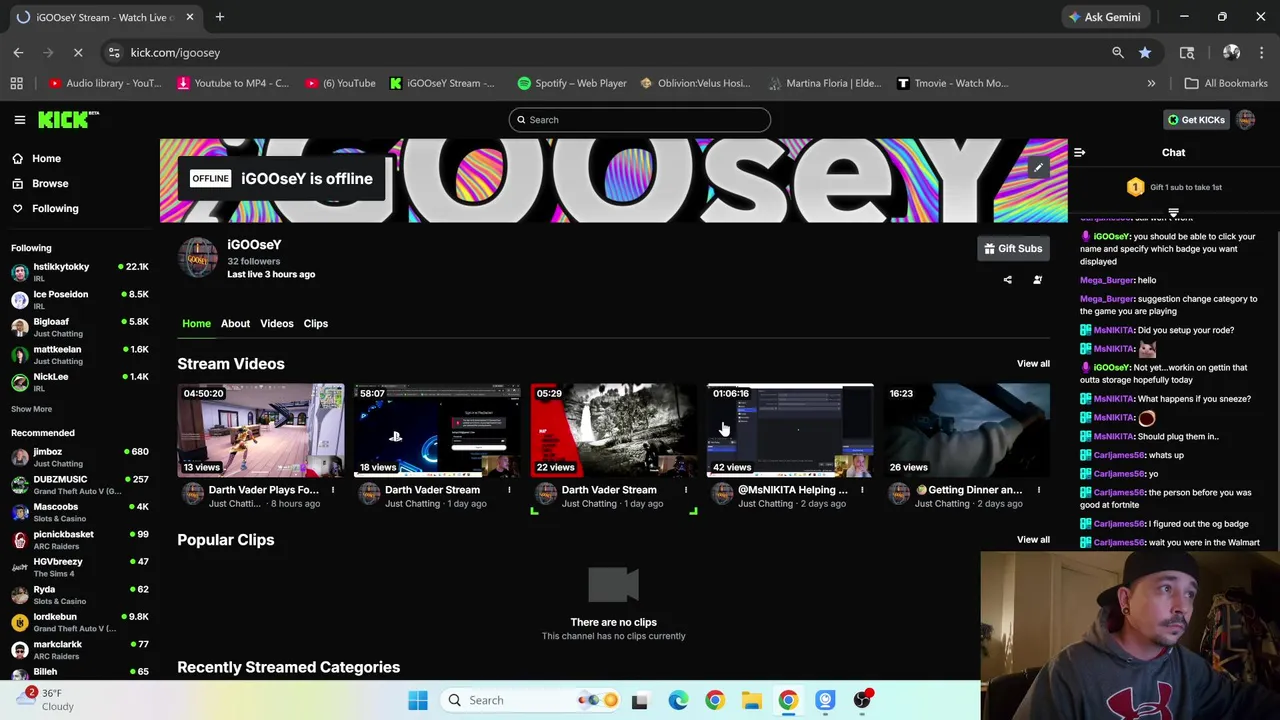Open the Audio library YouTube bookmark
The height and width of the screenshot is (720, 1280).
[x=104, y=83]
